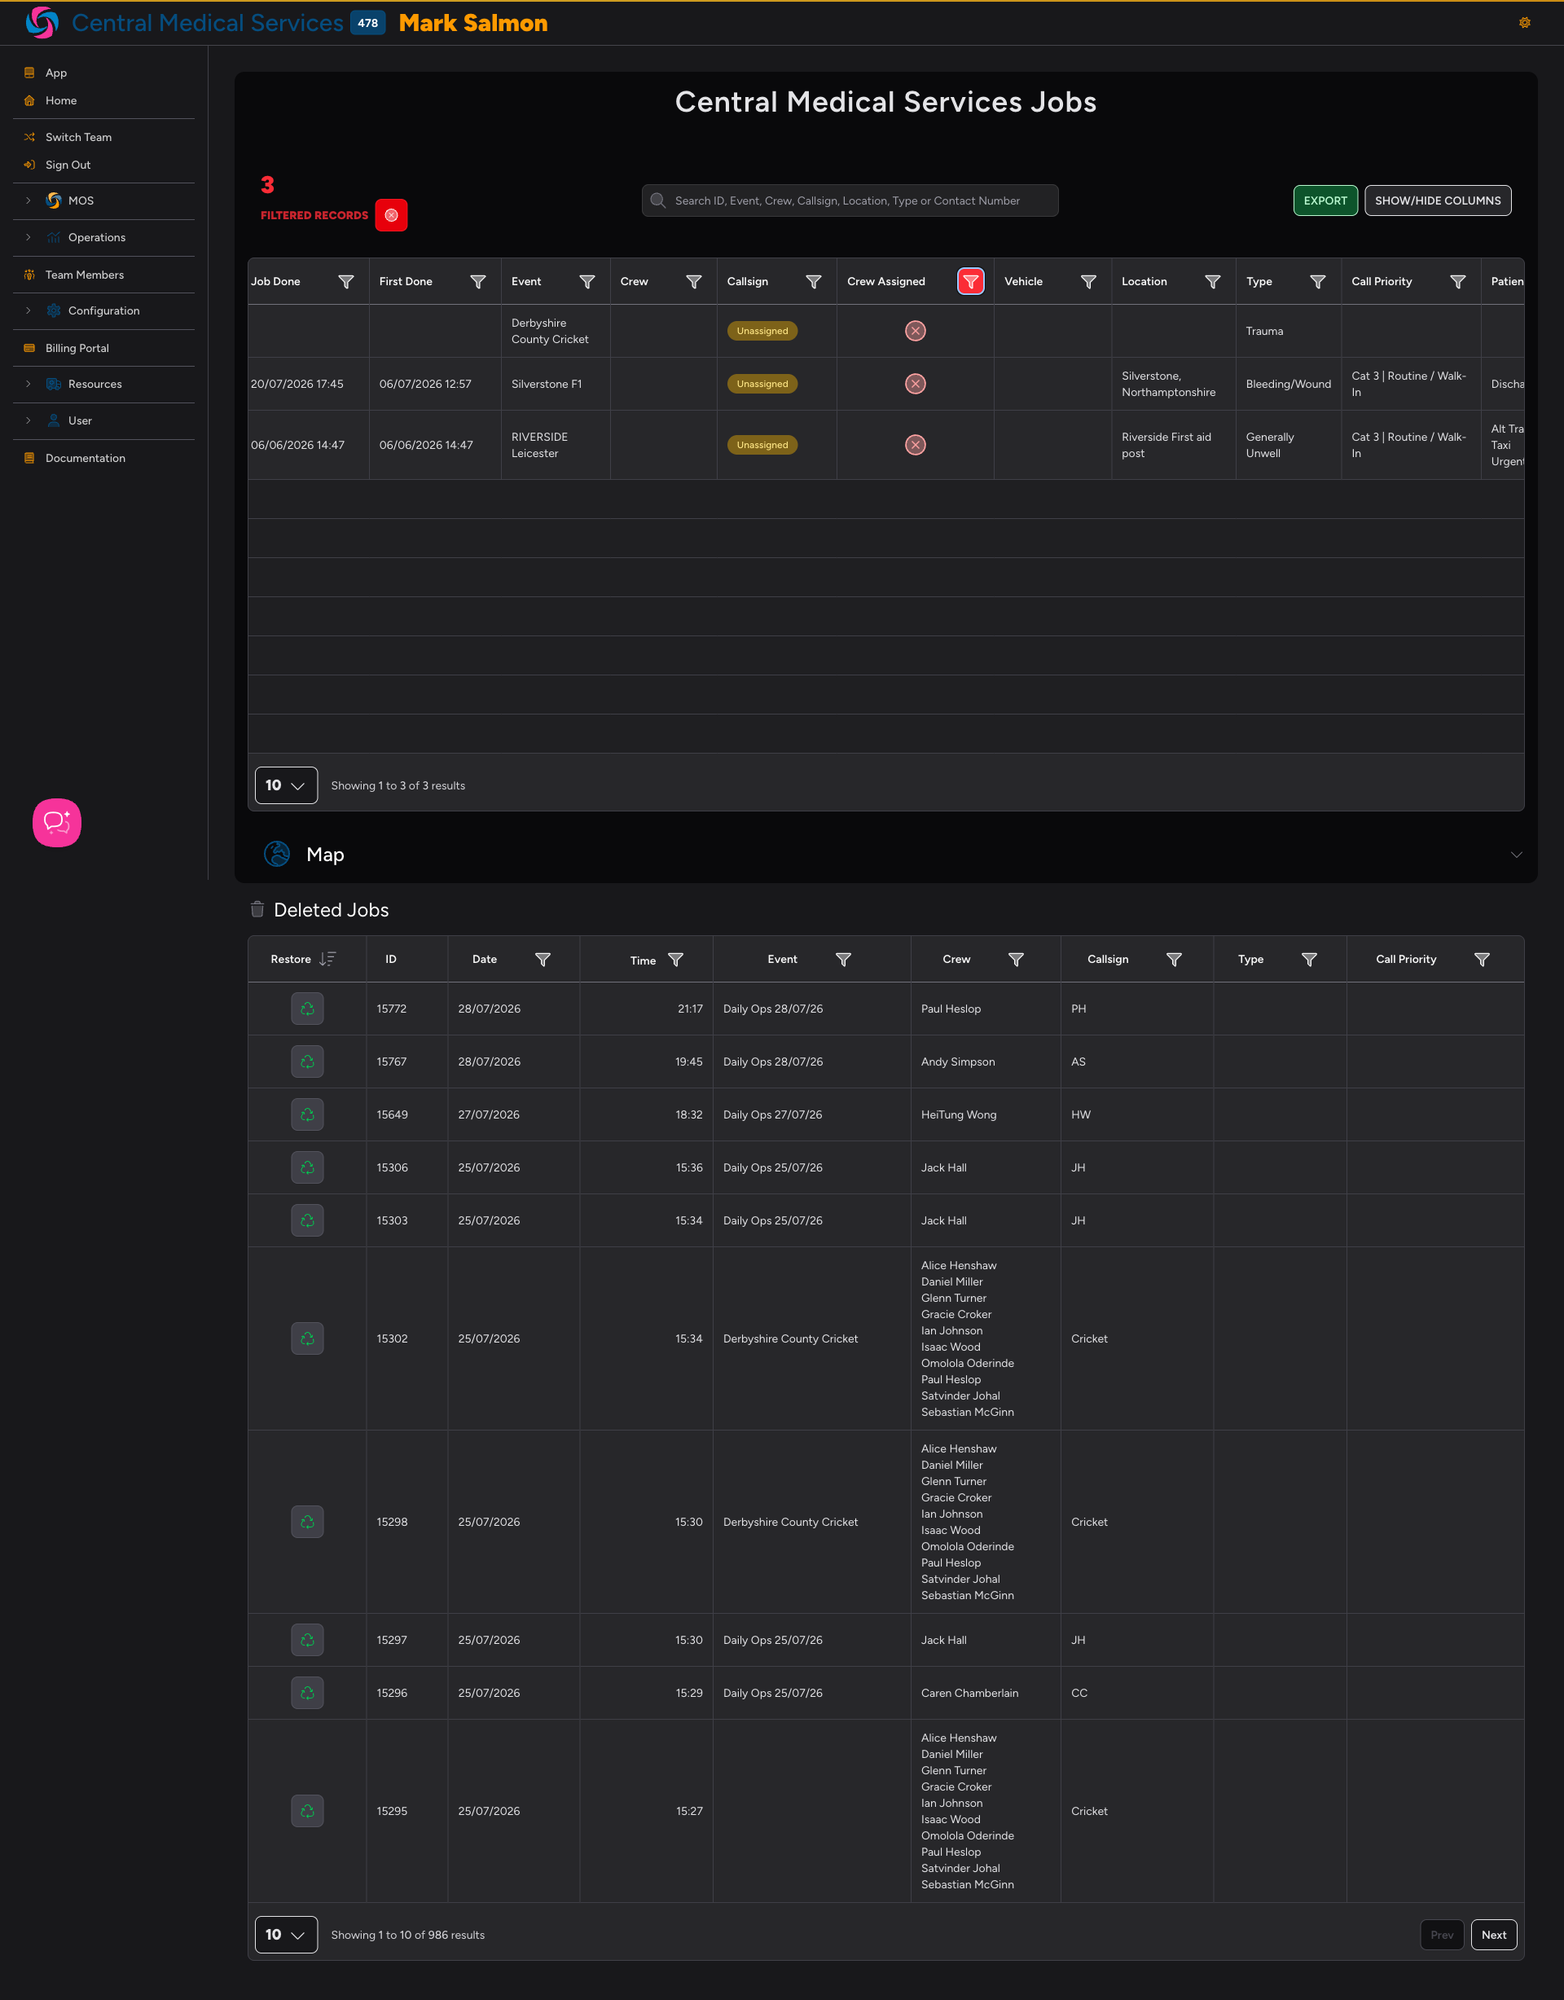Open jobs table page size dropdown
1564x2000 pixels.
click(x=286, y=785)
